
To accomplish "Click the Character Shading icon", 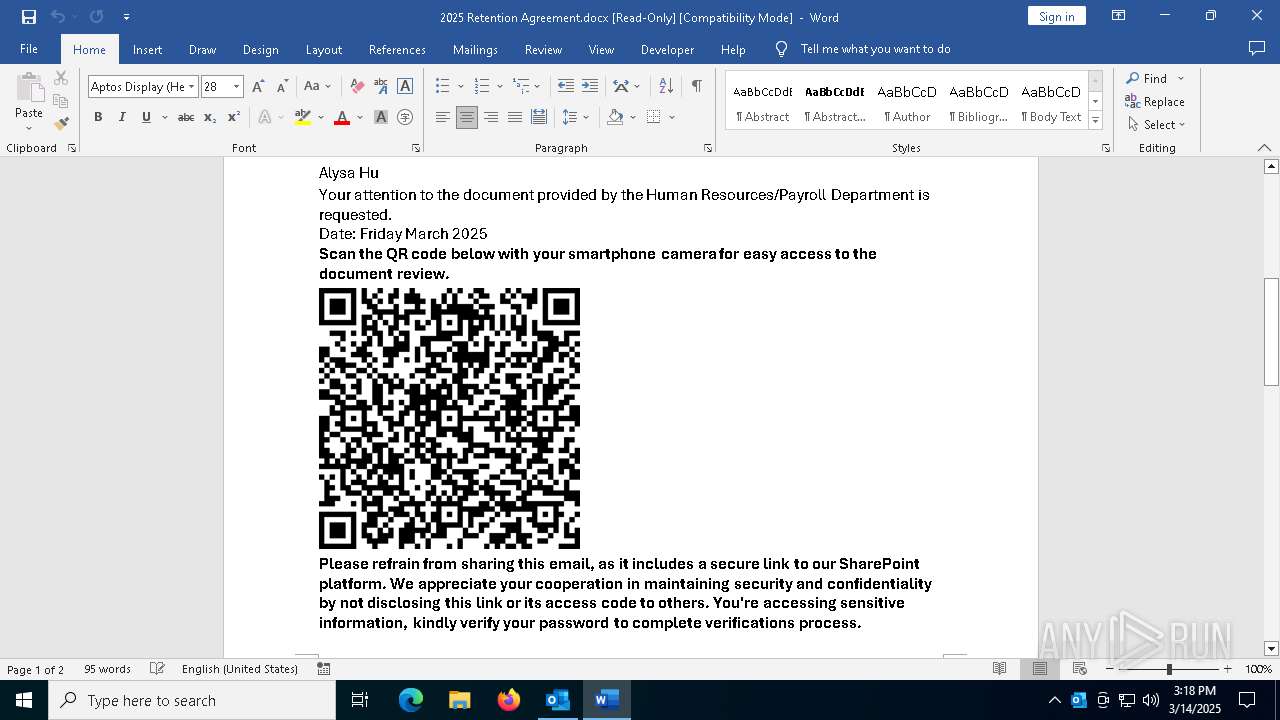I will [x=381, y=117].
